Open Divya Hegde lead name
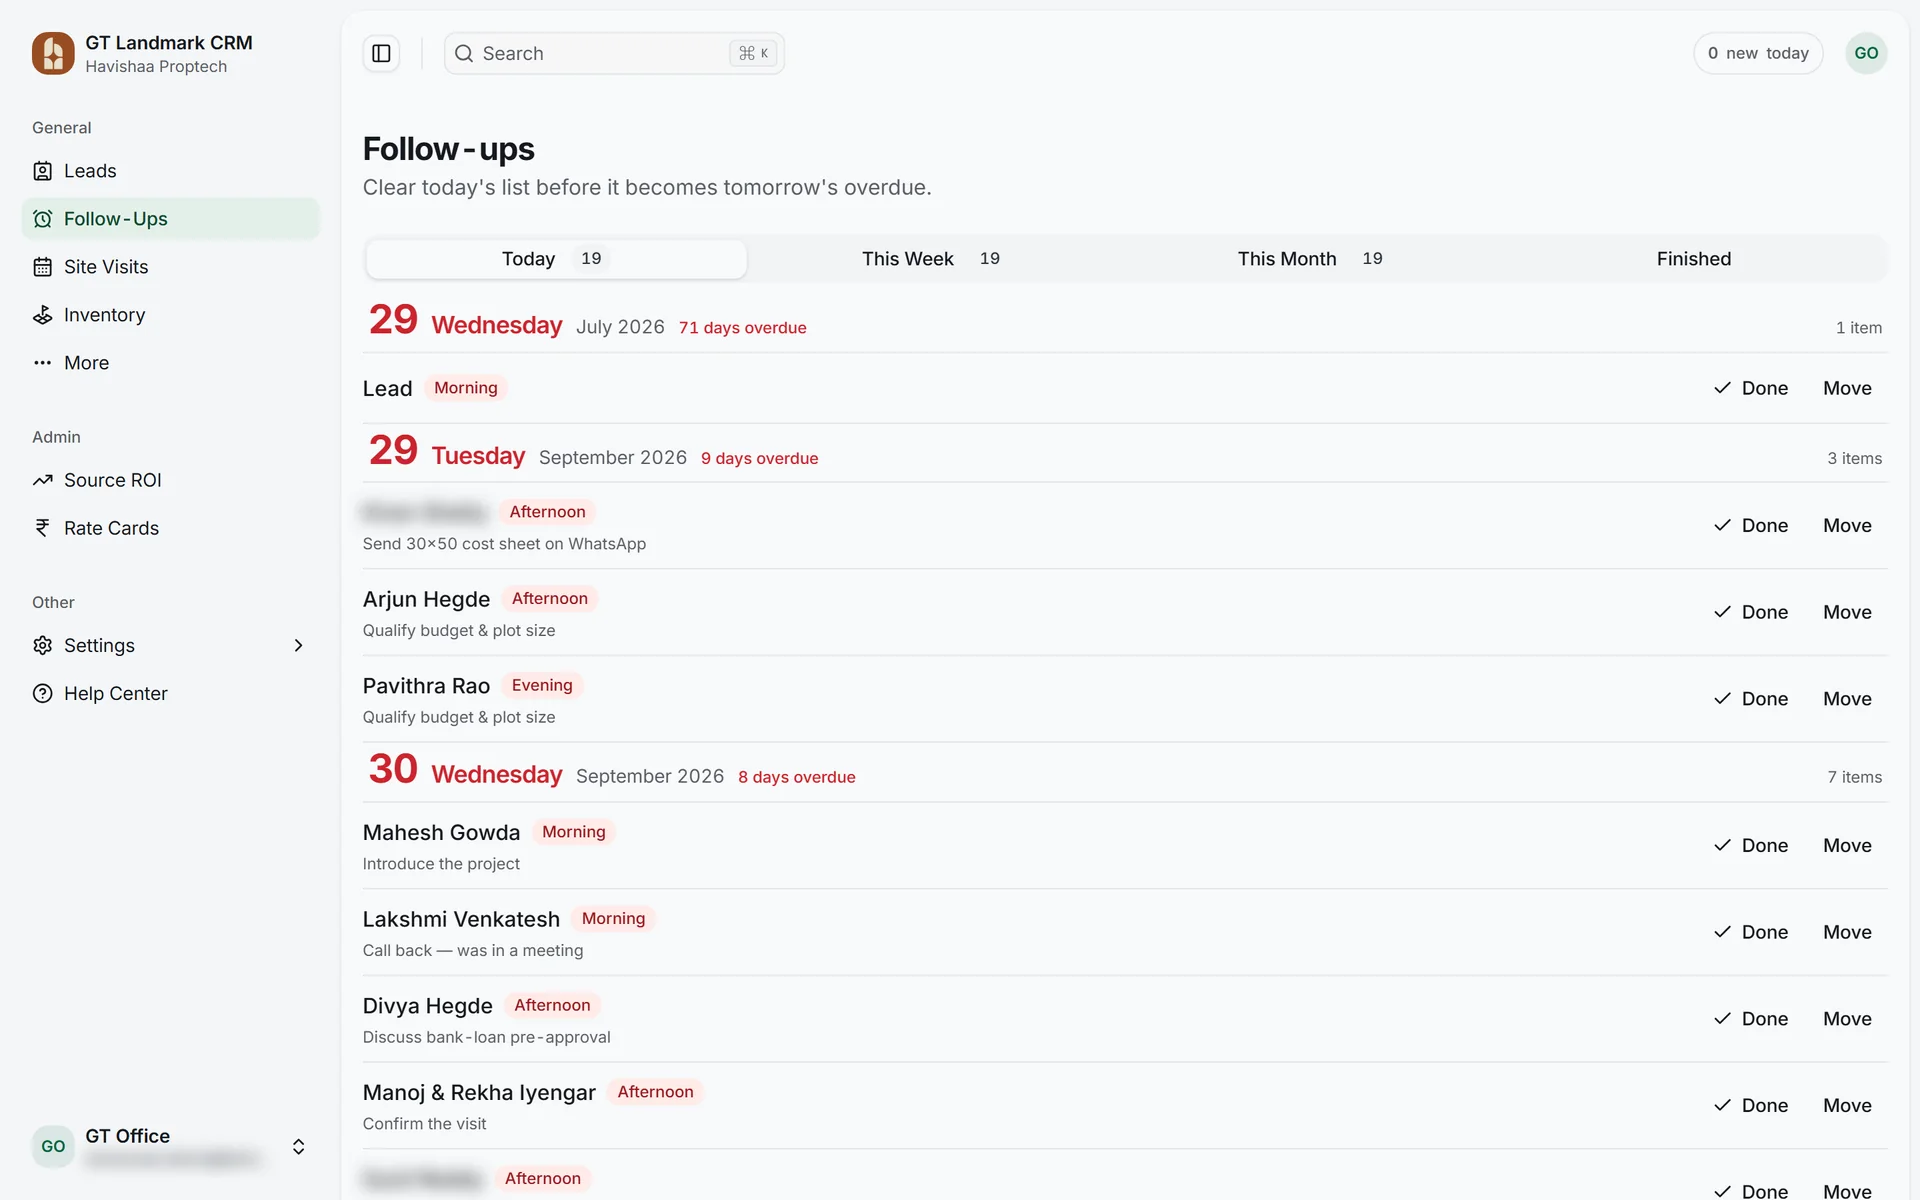The height and width of the screenshot is (1200, 1920). [427, 1006]
